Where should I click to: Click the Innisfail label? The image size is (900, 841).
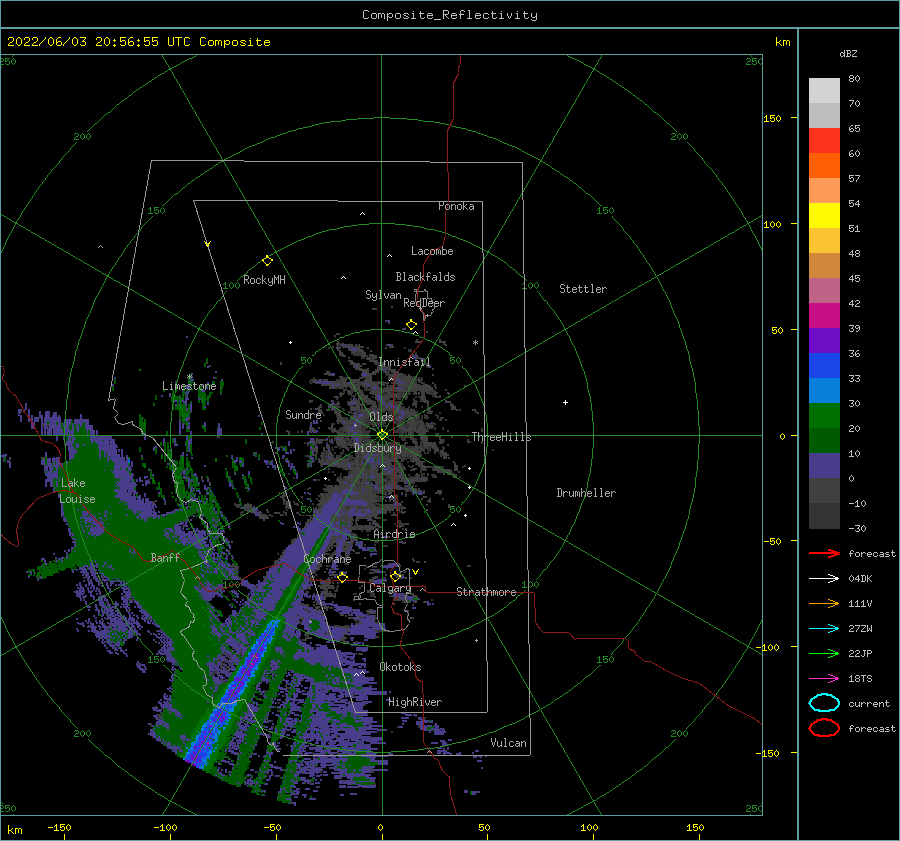coord(405,362)
